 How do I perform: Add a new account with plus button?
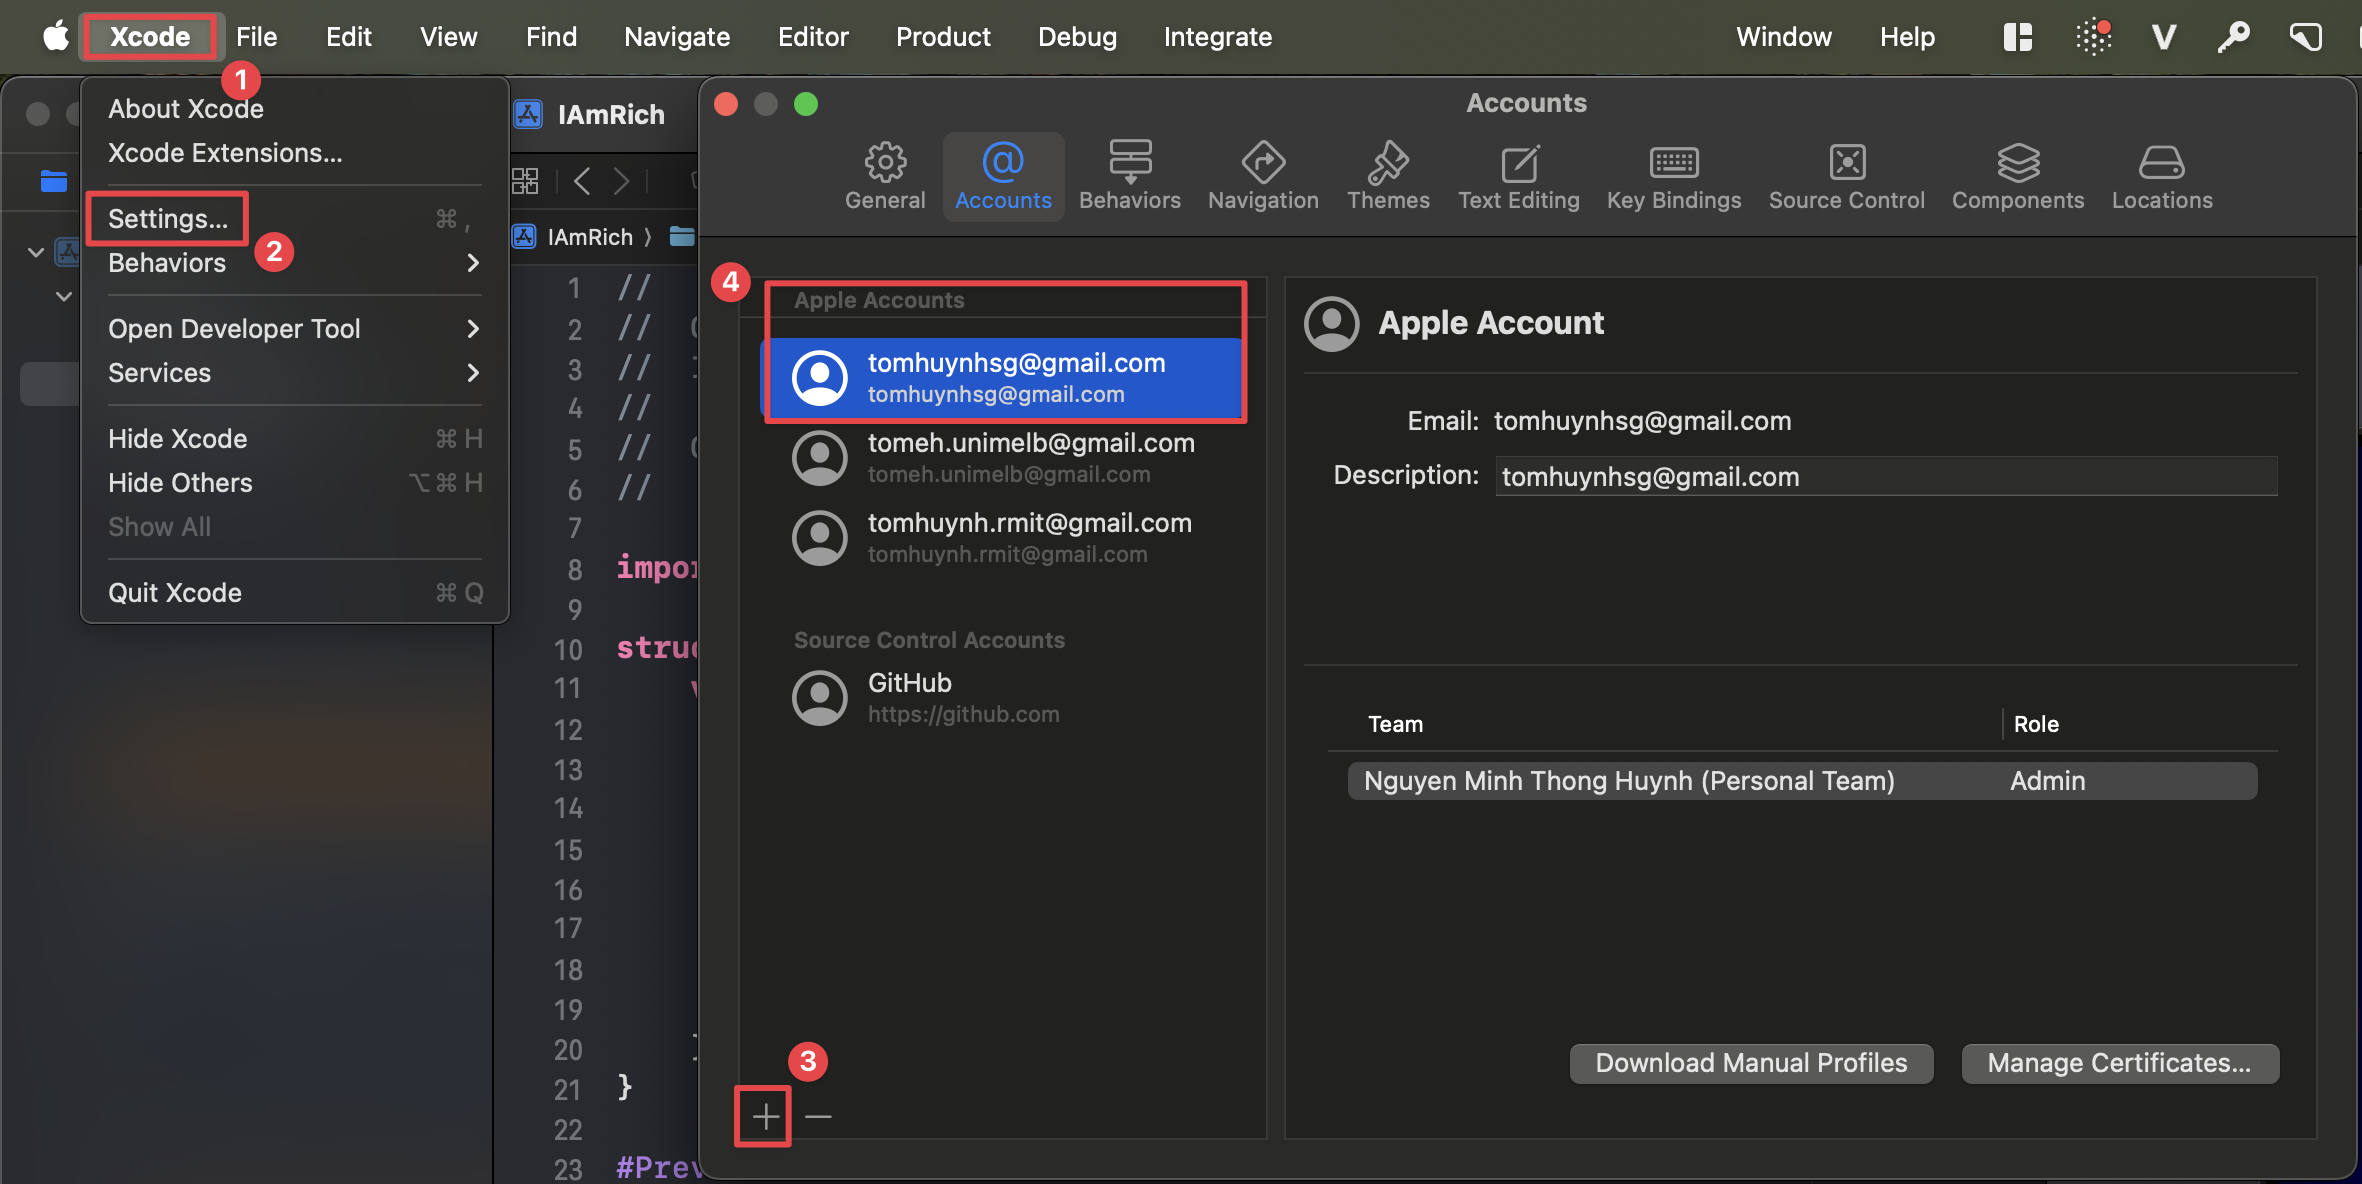click(762, 1115)
